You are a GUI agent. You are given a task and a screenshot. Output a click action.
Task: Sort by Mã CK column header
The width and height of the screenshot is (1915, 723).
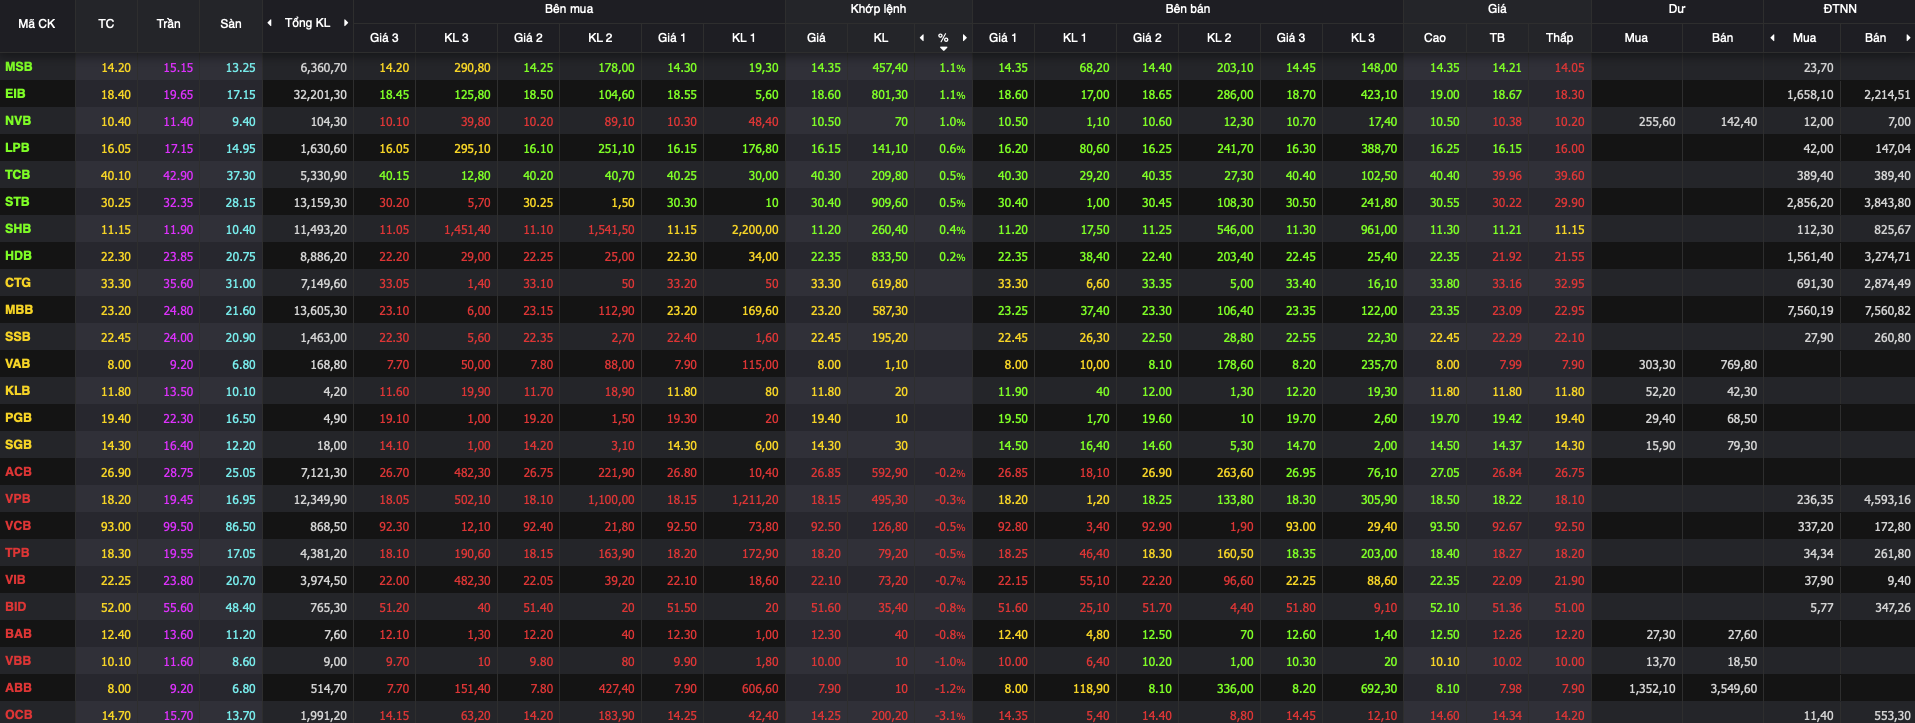37,24
